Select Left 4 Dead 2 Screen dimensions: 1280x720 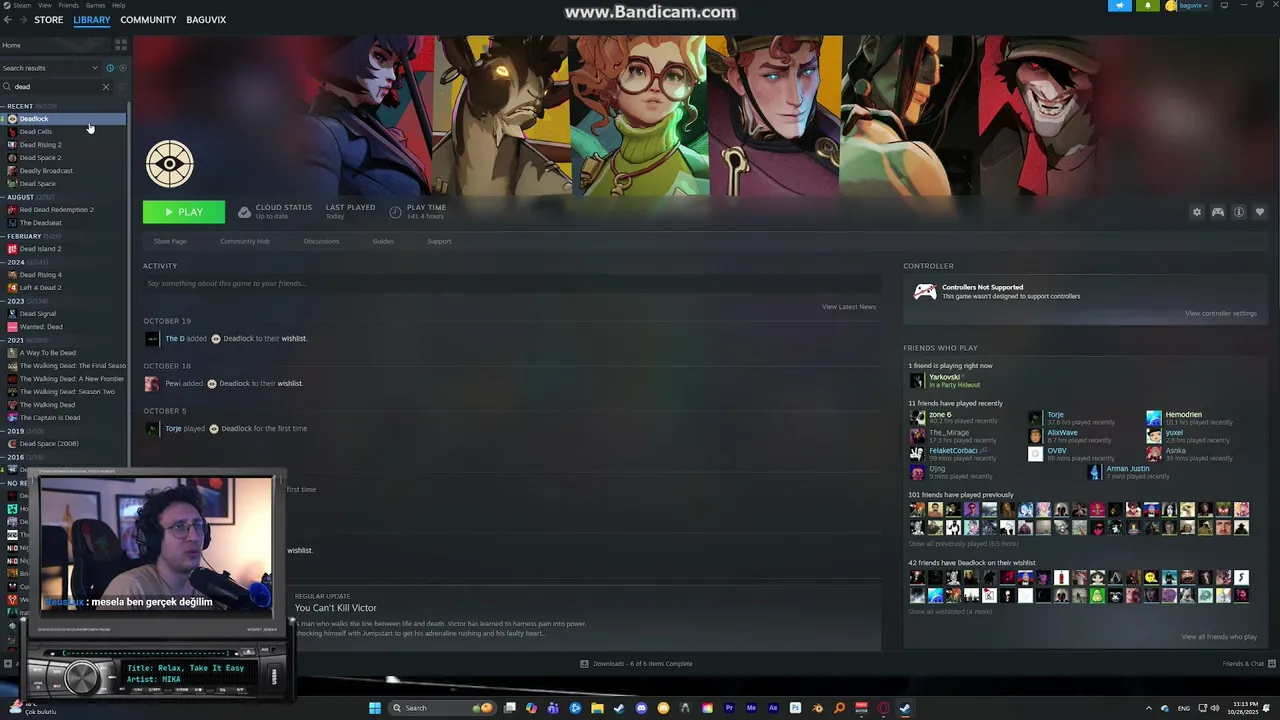40,288
